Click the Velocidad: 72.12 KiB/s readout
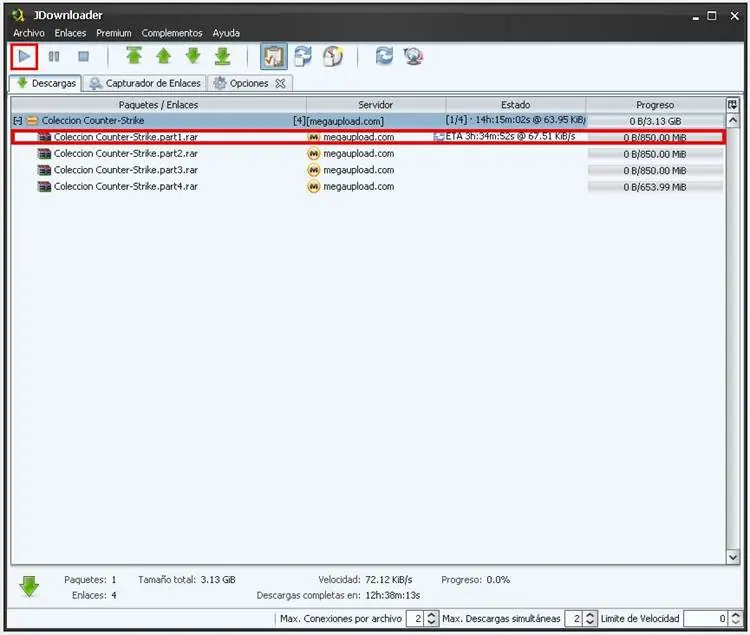The image size is (750, 635). coord(365,580)
